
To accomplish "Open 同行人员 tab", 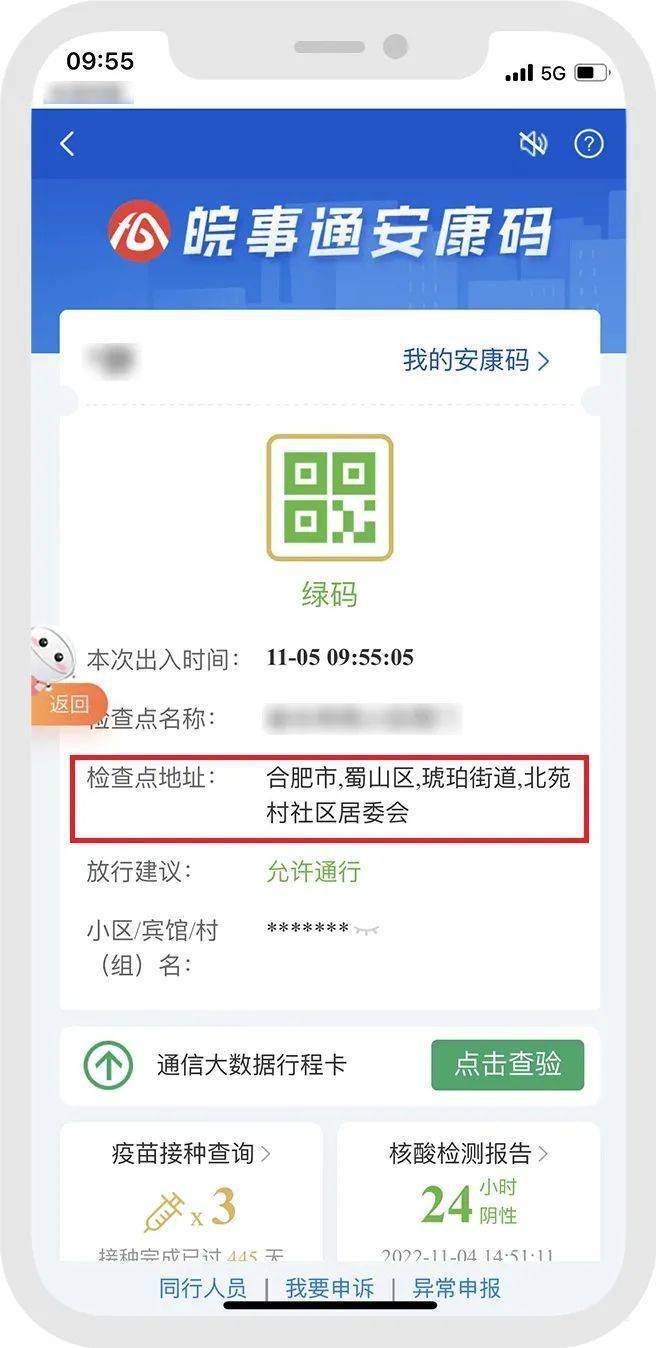I will click(202, 1288).
